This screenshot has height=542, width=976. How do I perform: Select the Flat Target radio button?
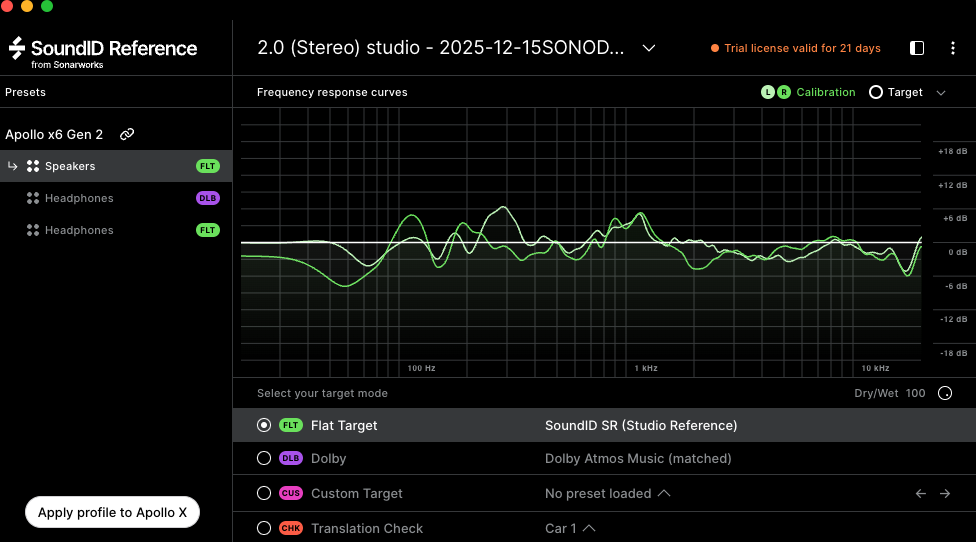[x=264, y=425]
